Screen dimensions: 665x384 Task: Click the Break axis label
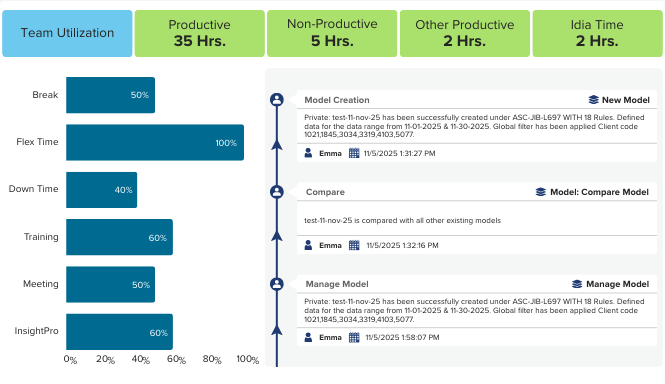pos(45,95)
